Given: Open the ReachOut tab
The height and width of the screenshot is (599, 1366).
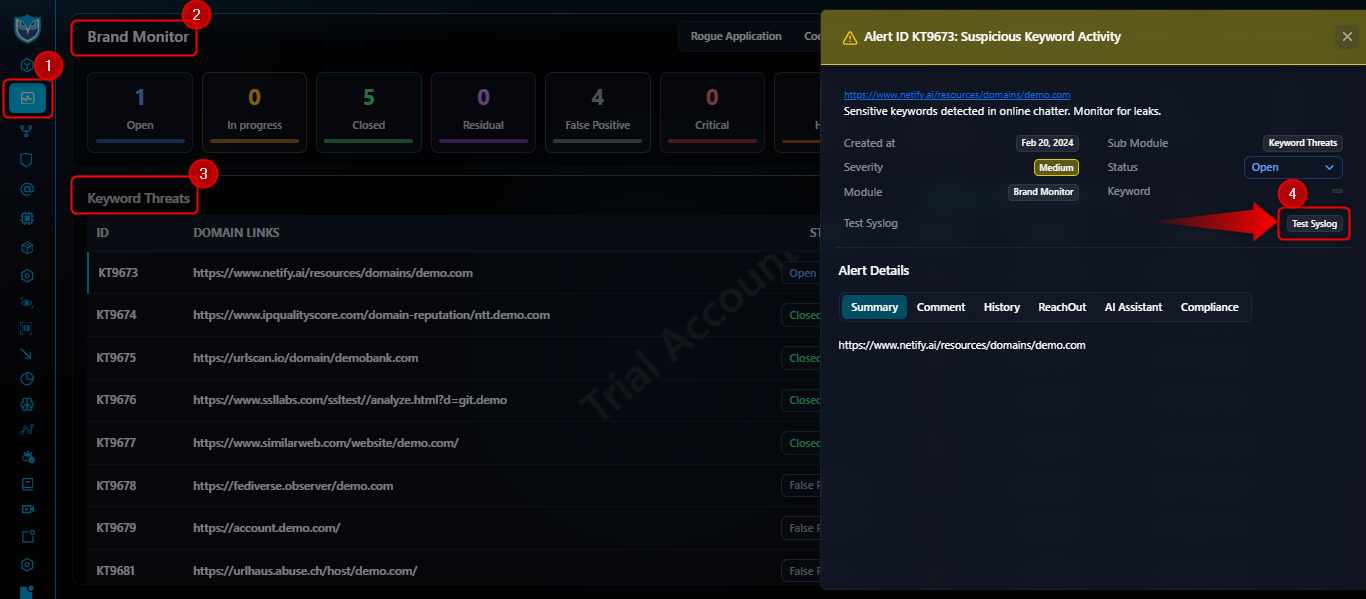Looking at the screenshot, I should point(1062,307).
